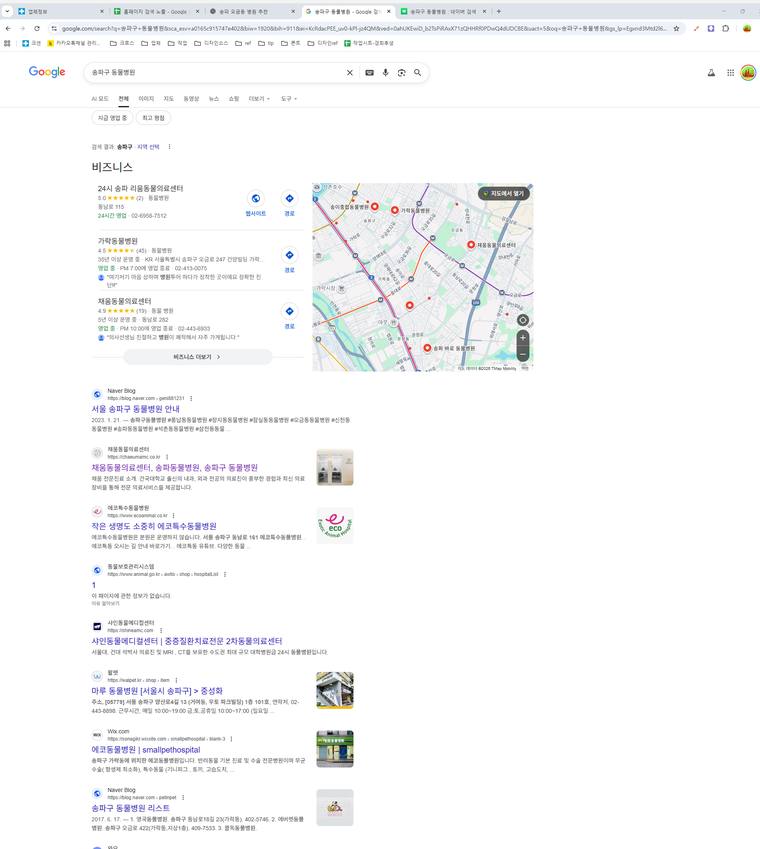
Task: Click the 마루 동물병원 result thumbnail
Action: click(x=335, y=690)
